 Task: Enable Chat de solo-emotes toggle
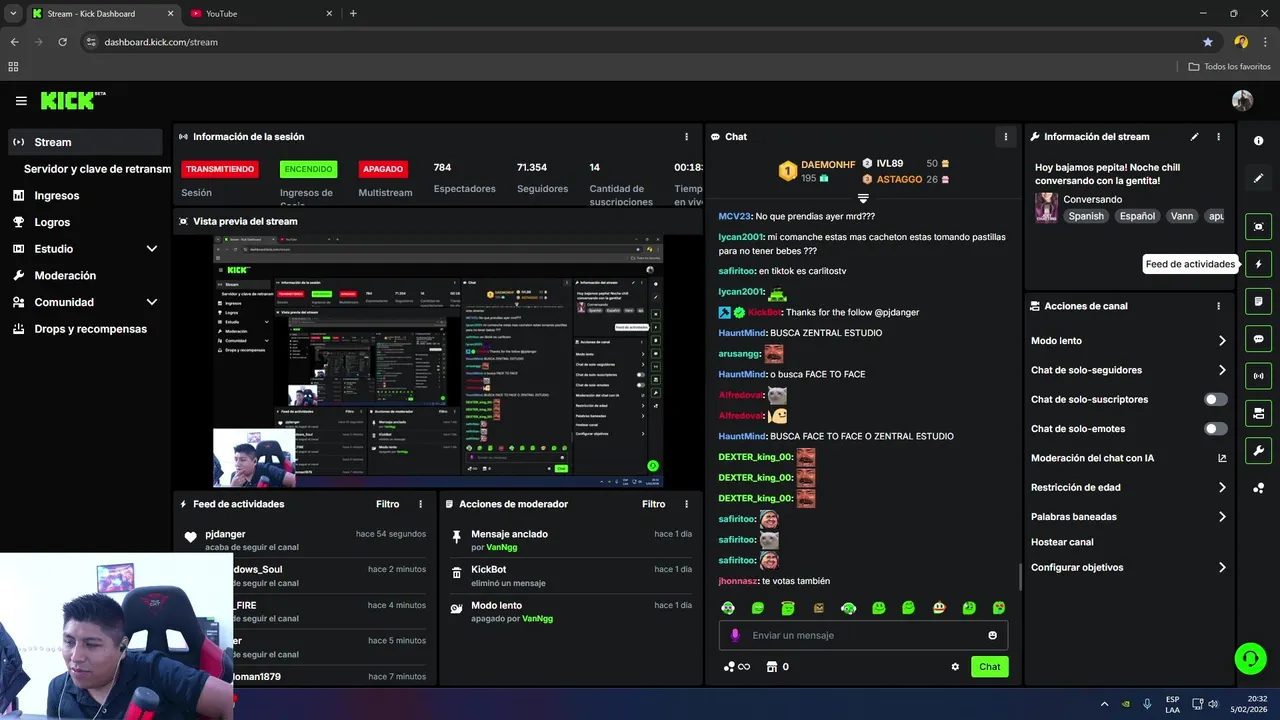pos(1215,429)
